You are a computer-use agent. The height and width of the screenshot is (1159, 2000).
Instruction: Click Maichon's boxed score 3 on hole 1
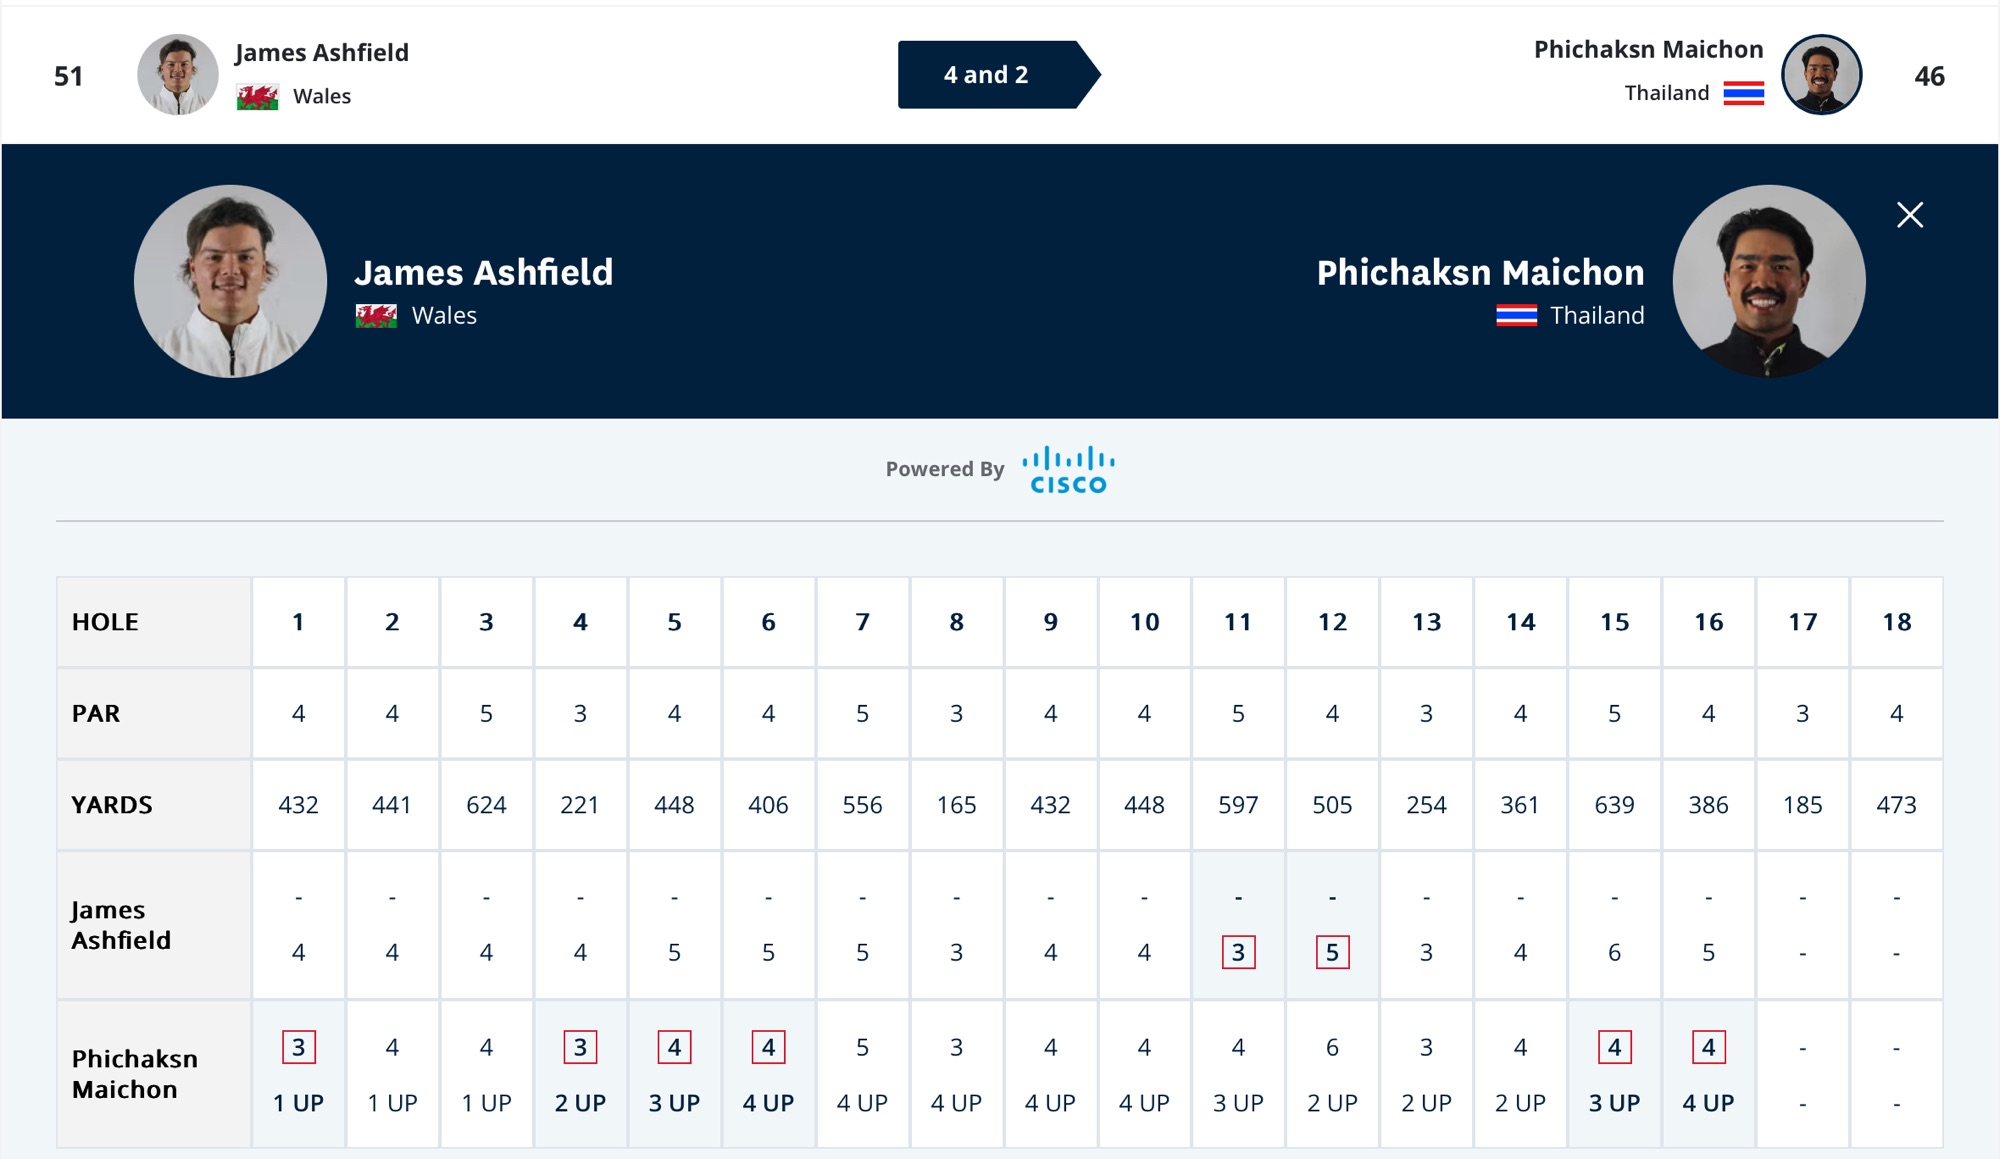[298, 1047]
